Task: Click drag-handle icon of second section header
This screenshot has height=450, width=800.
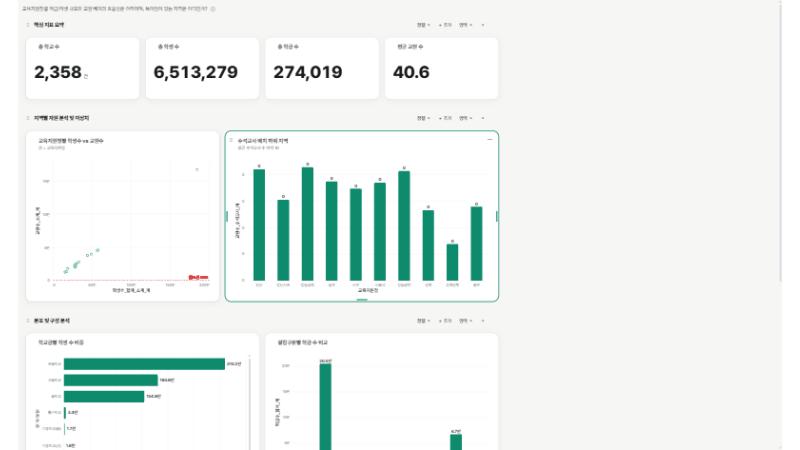Action: pos(28,118)
